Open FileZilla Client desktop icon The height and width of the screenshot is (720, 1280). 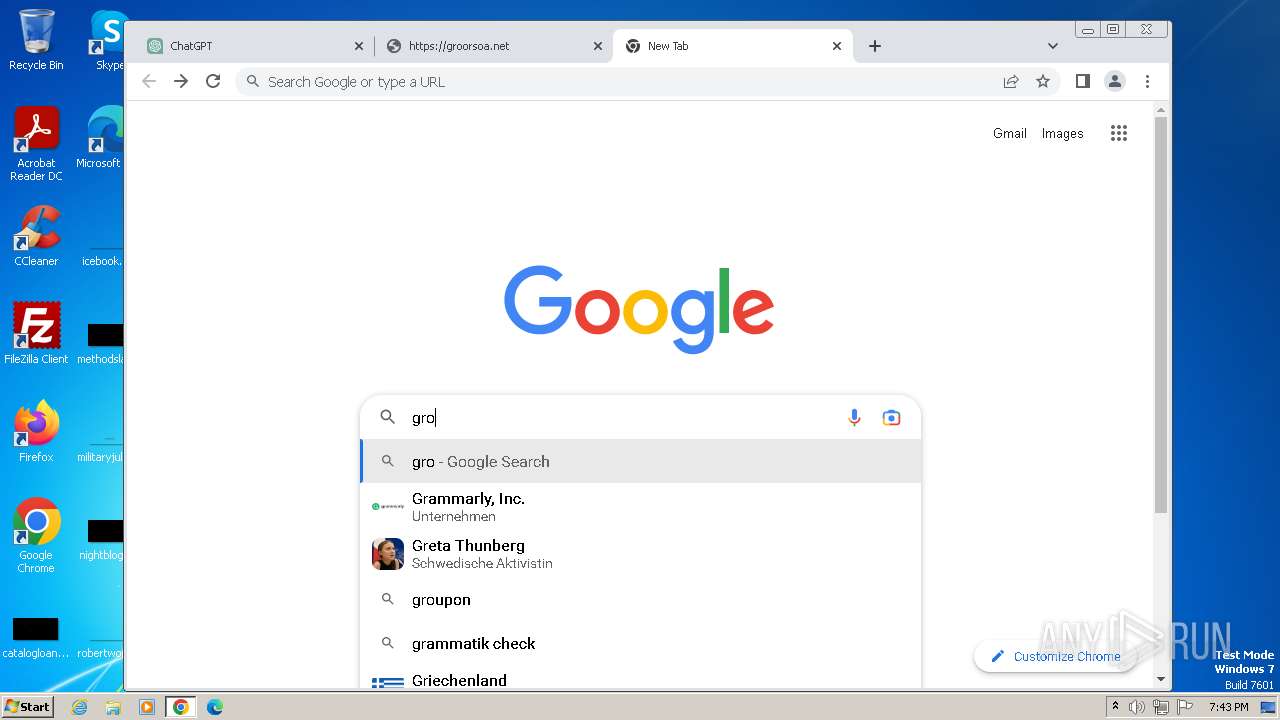(x=36, y=333)
